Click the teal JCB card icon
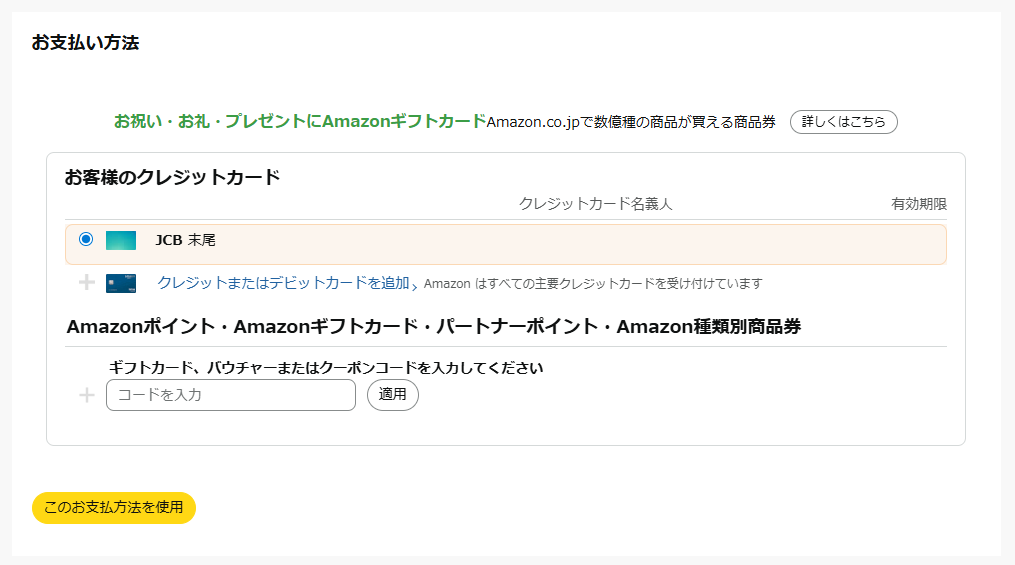Screen dimensions: 1015x565 pyautogui.click(x=121, y=240)
